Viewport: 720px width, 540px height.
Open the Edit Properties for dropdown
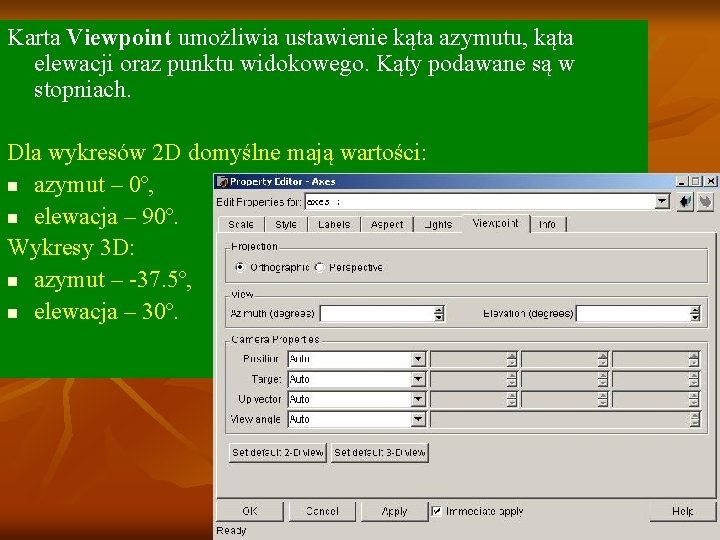(x=662, y=202)
